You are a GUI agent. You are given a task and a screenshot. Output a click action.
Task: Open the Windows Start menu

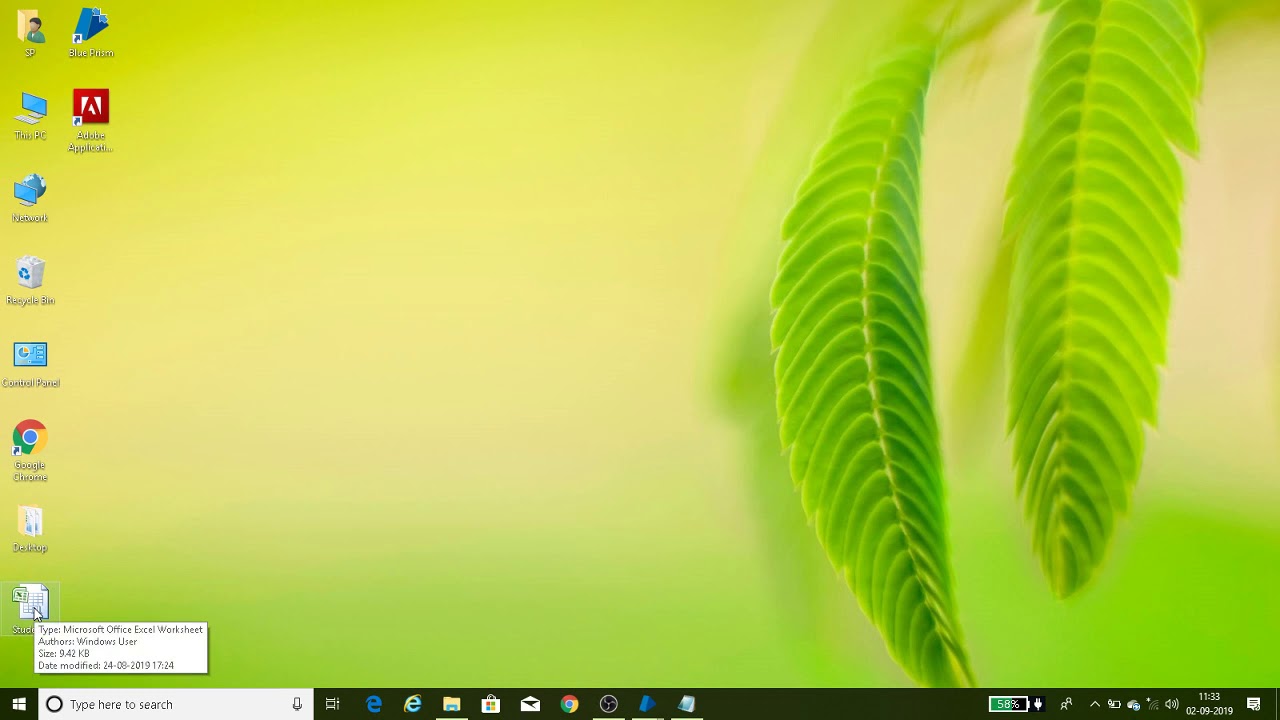pos(19,704)
